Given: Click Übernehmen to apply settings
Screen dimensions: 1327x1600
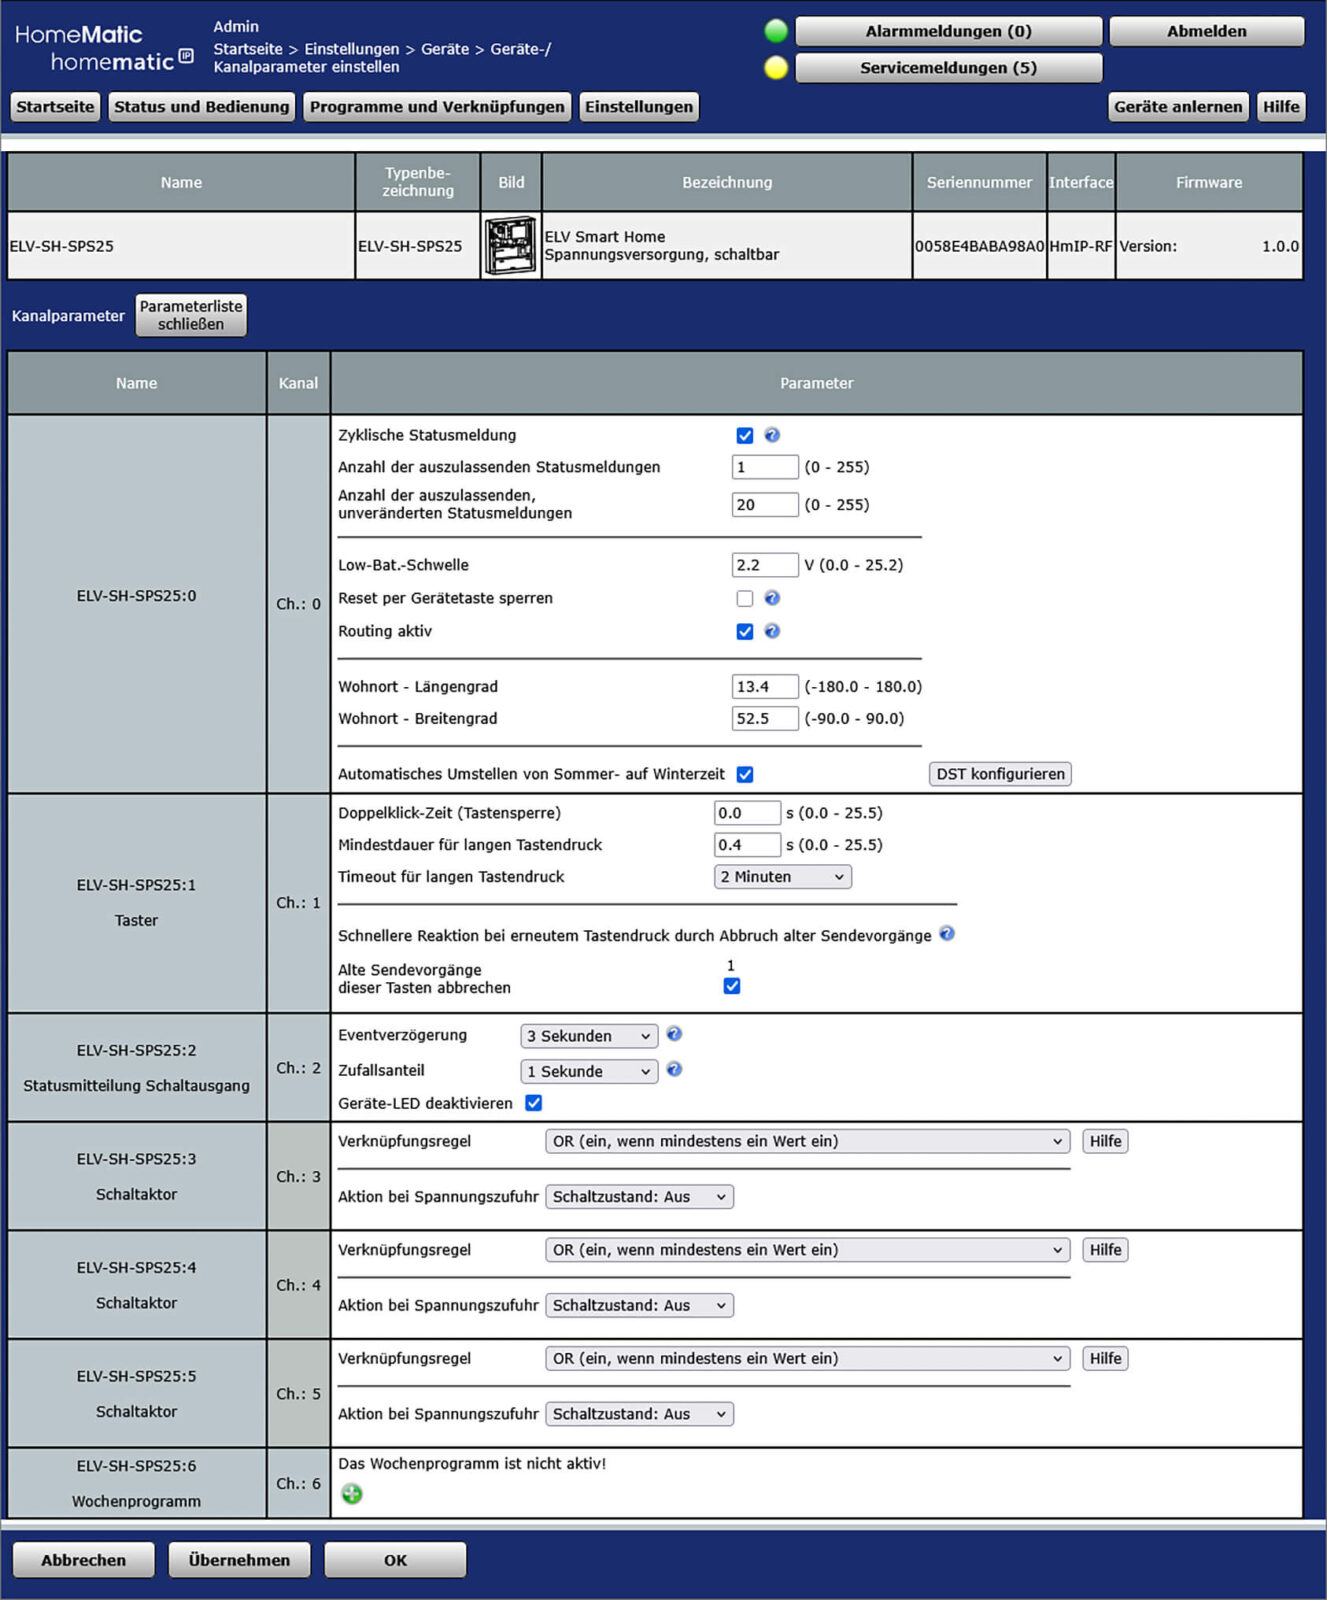Looking at the screenshot, I should click(x=239, y=1560).
